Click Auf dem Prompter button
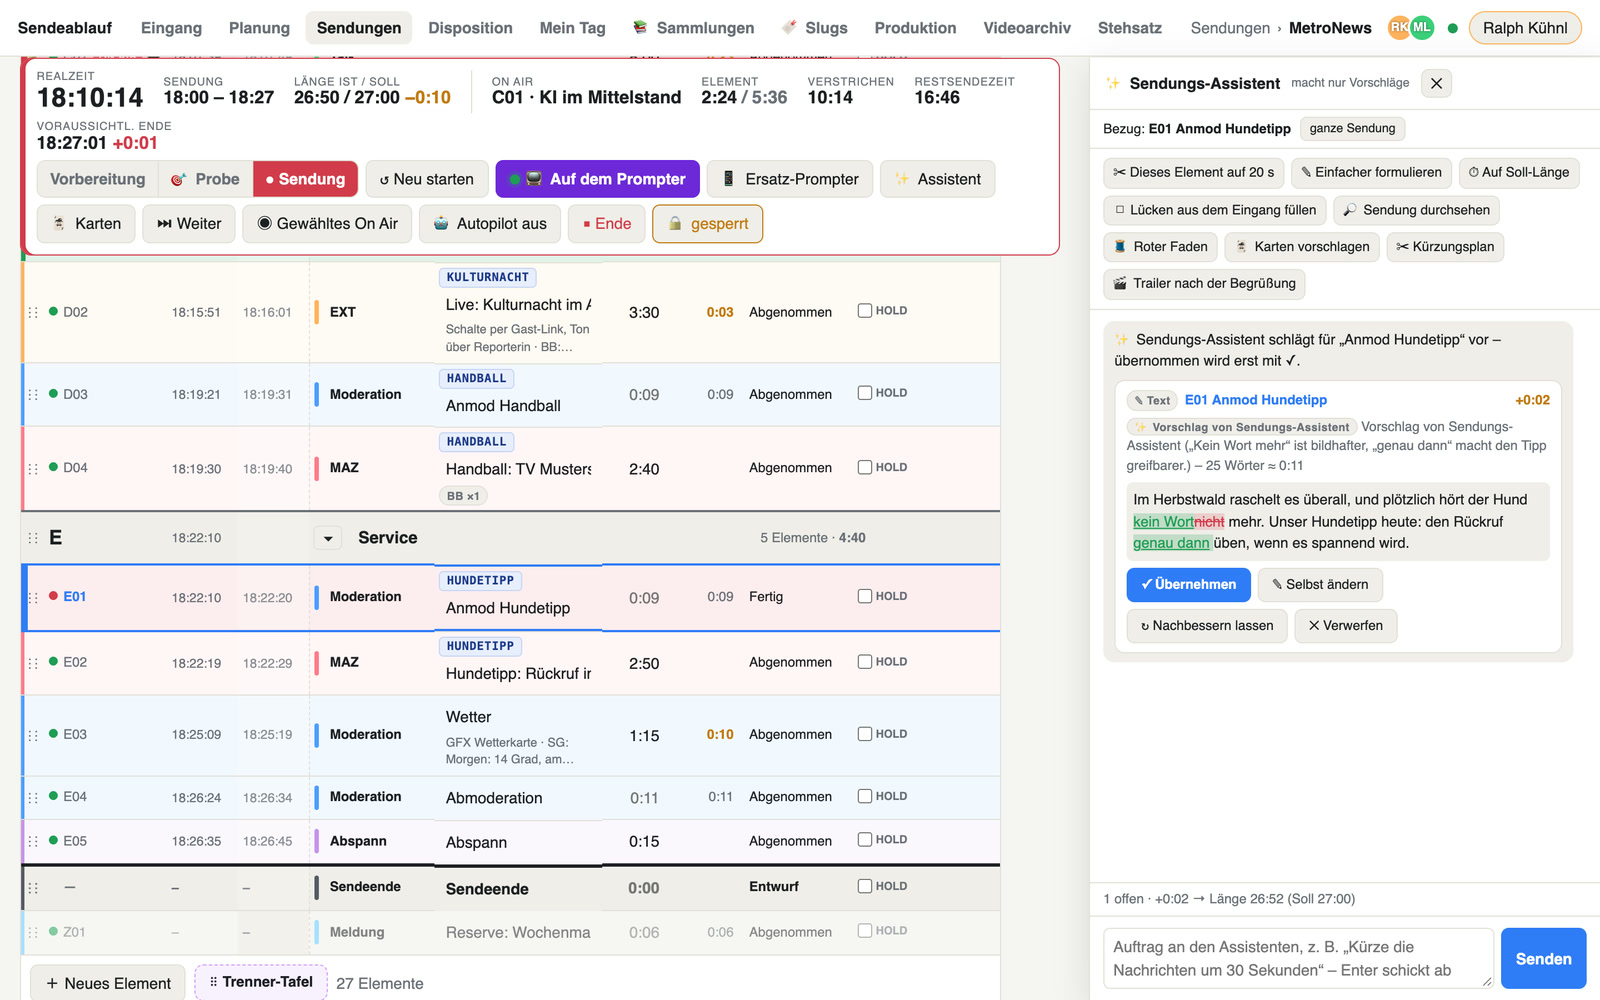Screen dimensions: 1600x1000 pyautogui.click(x=597, y=179)
